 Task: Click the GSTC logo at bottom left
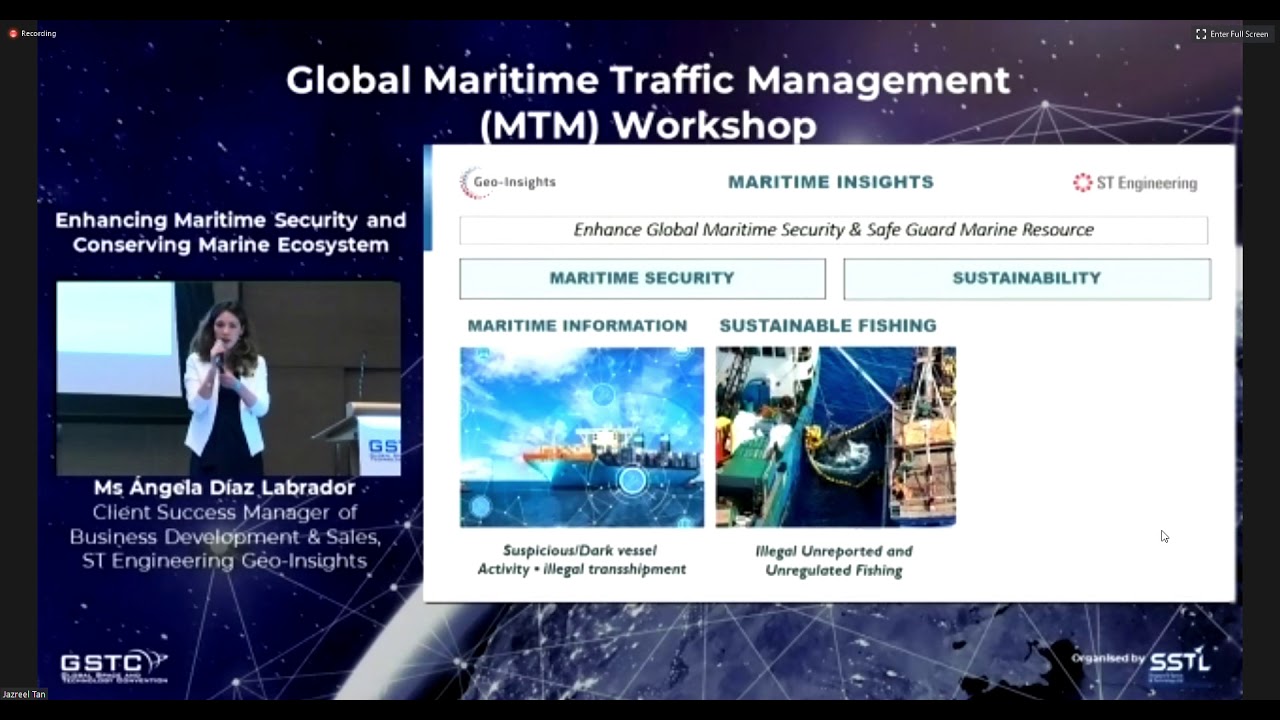coord(113,665)
